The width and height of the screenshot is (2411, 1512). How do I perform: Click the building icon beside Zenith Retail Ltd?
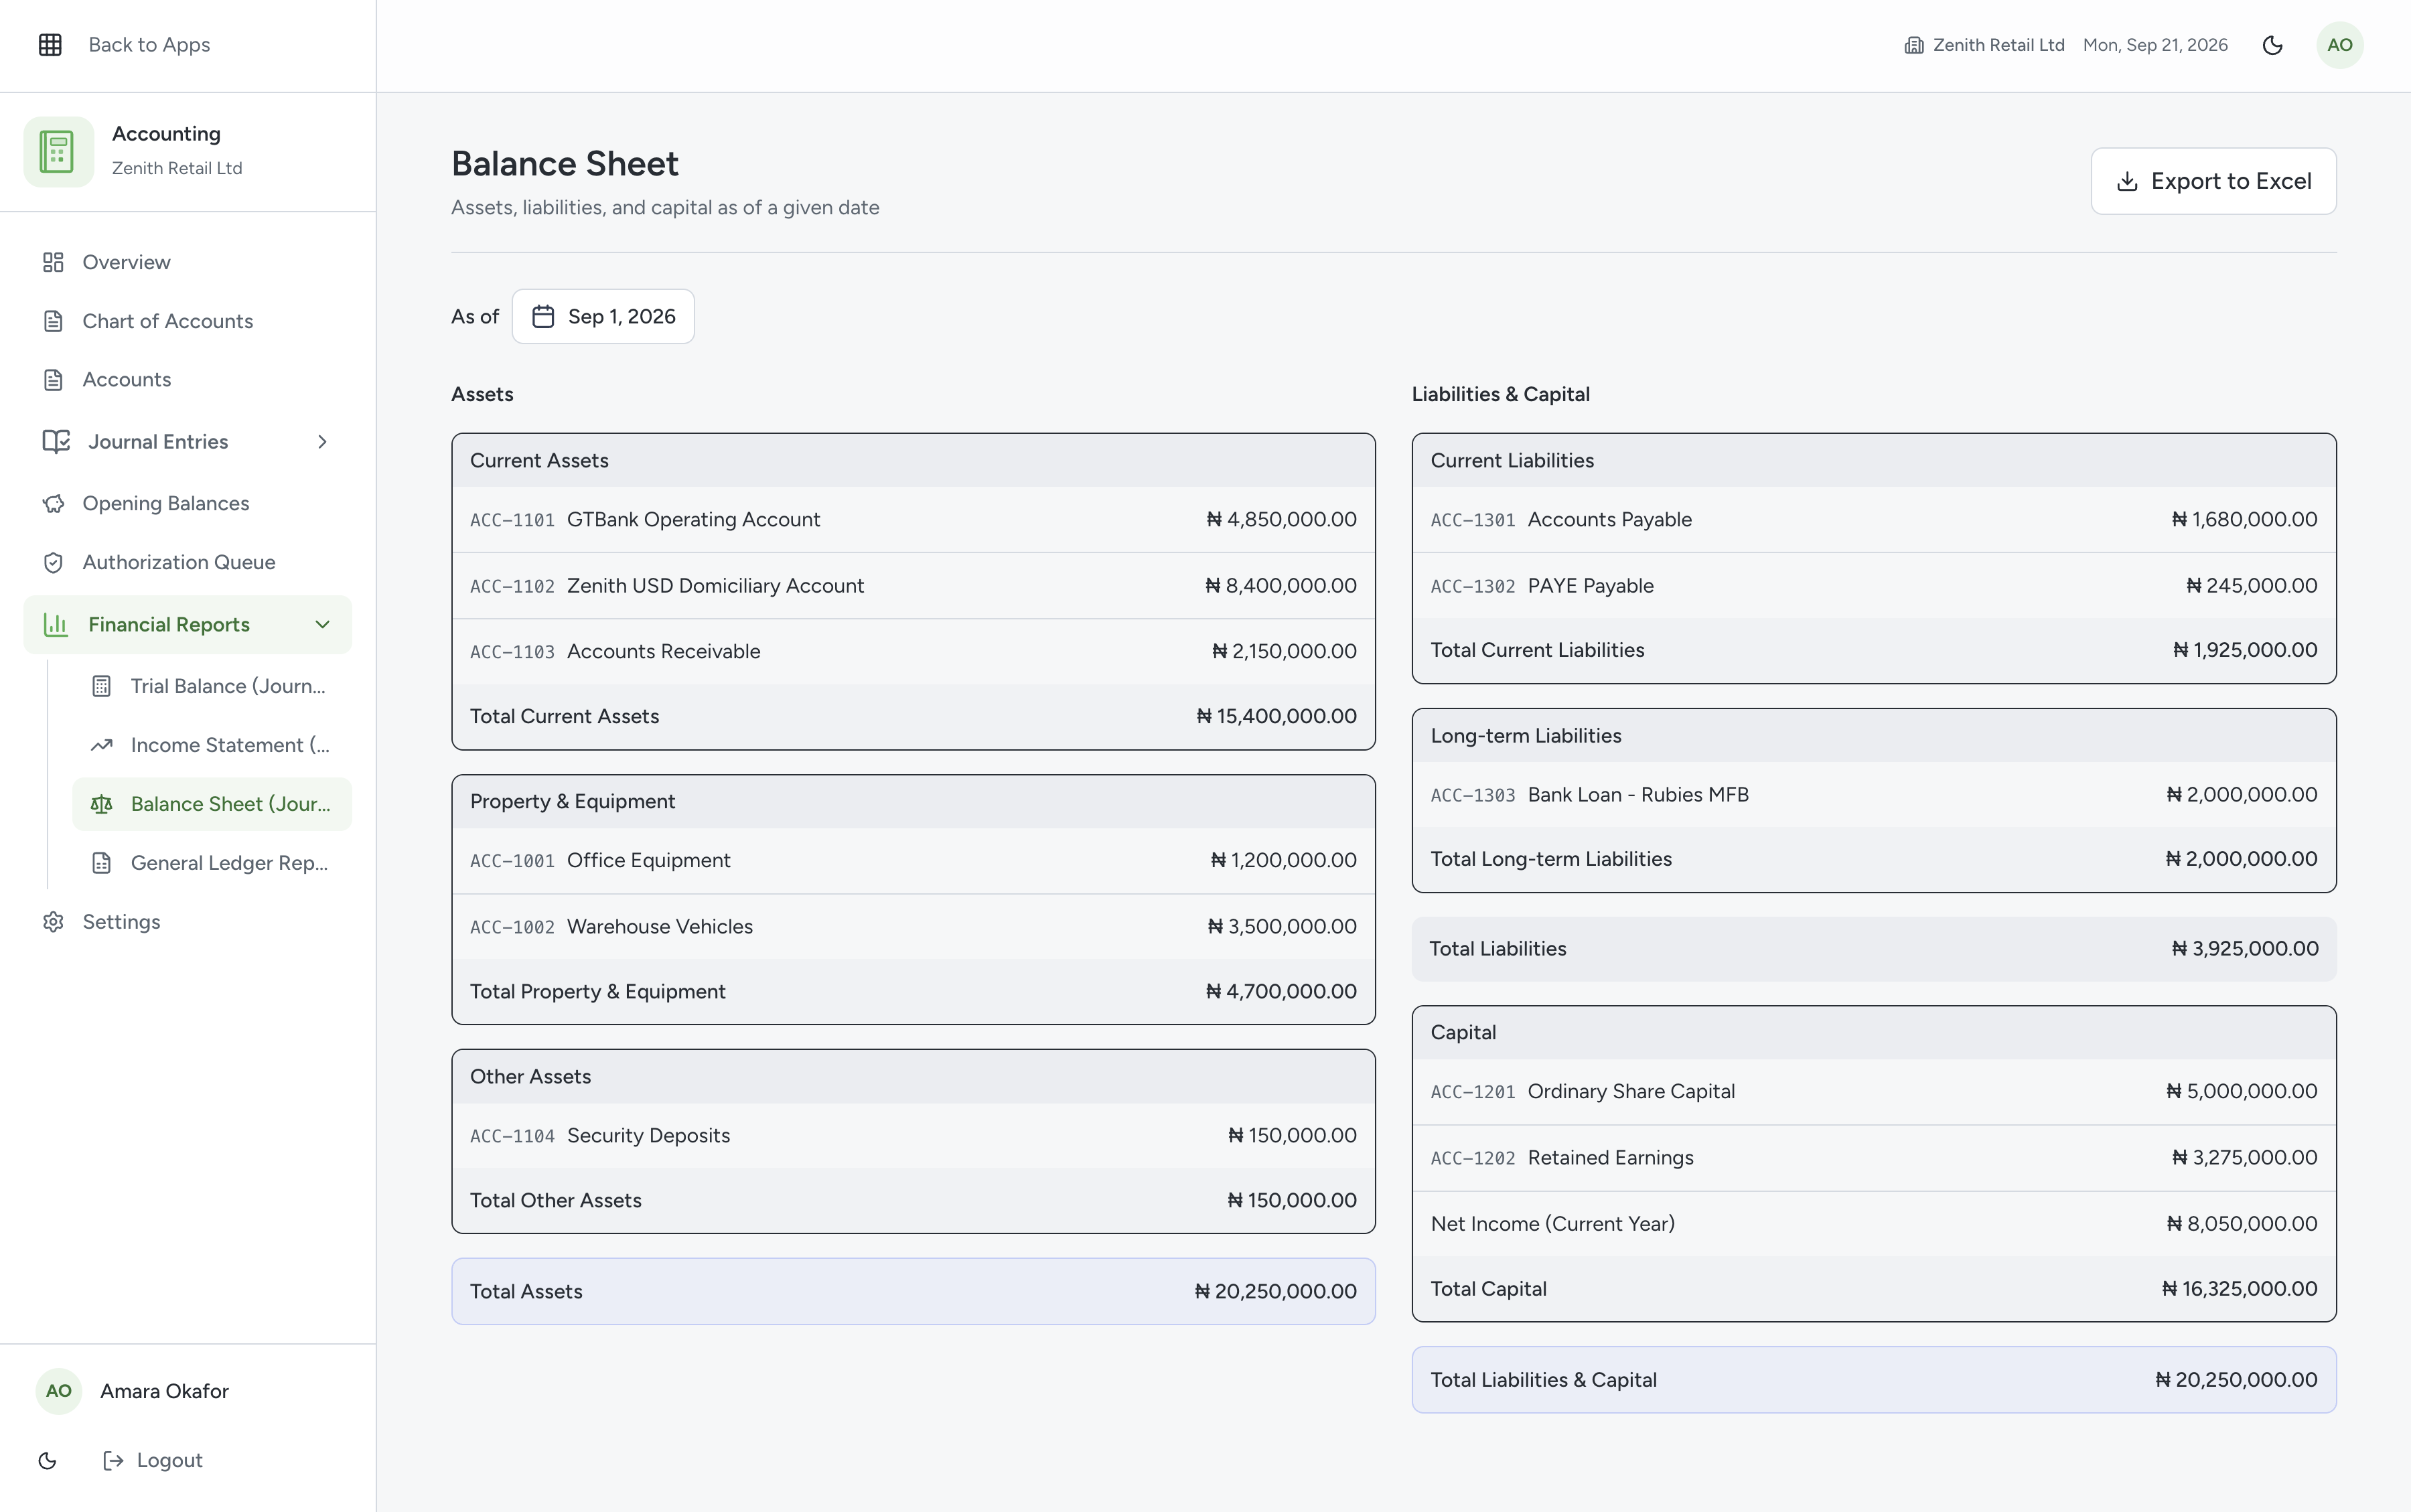click(1914, 45)
